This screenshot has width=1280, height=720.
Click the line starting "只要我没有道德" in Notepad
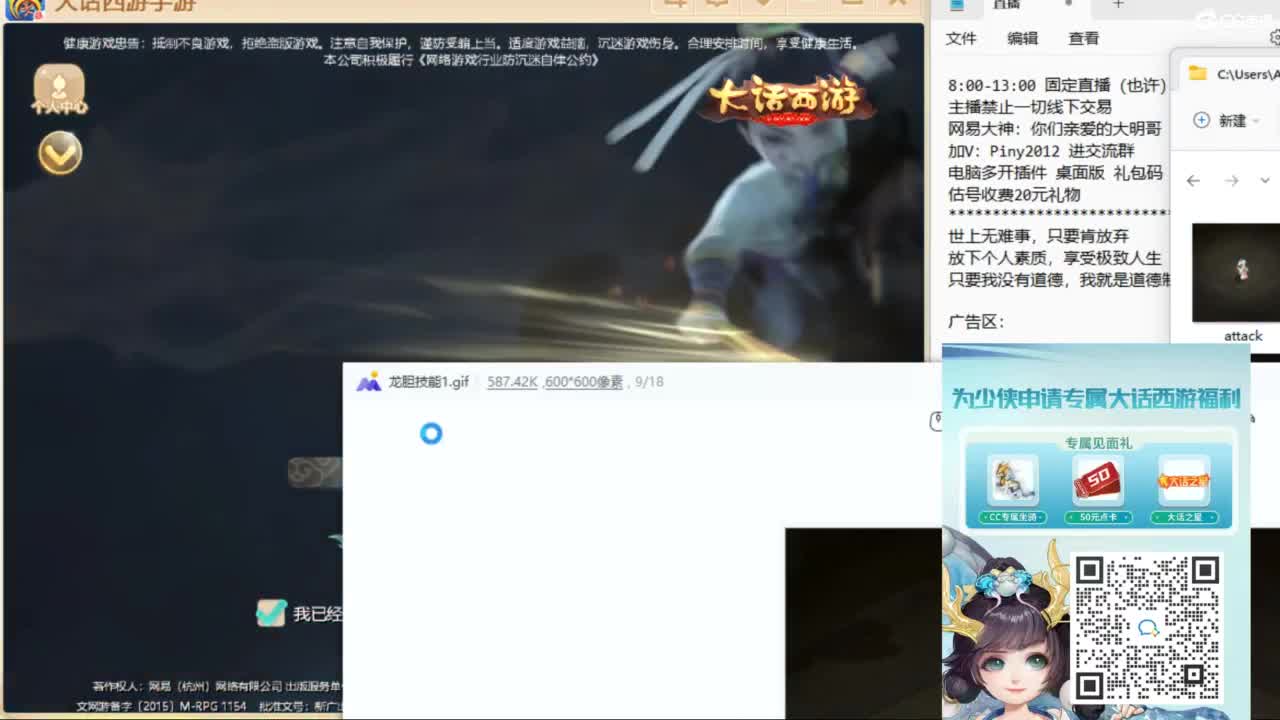point(1059,281)
